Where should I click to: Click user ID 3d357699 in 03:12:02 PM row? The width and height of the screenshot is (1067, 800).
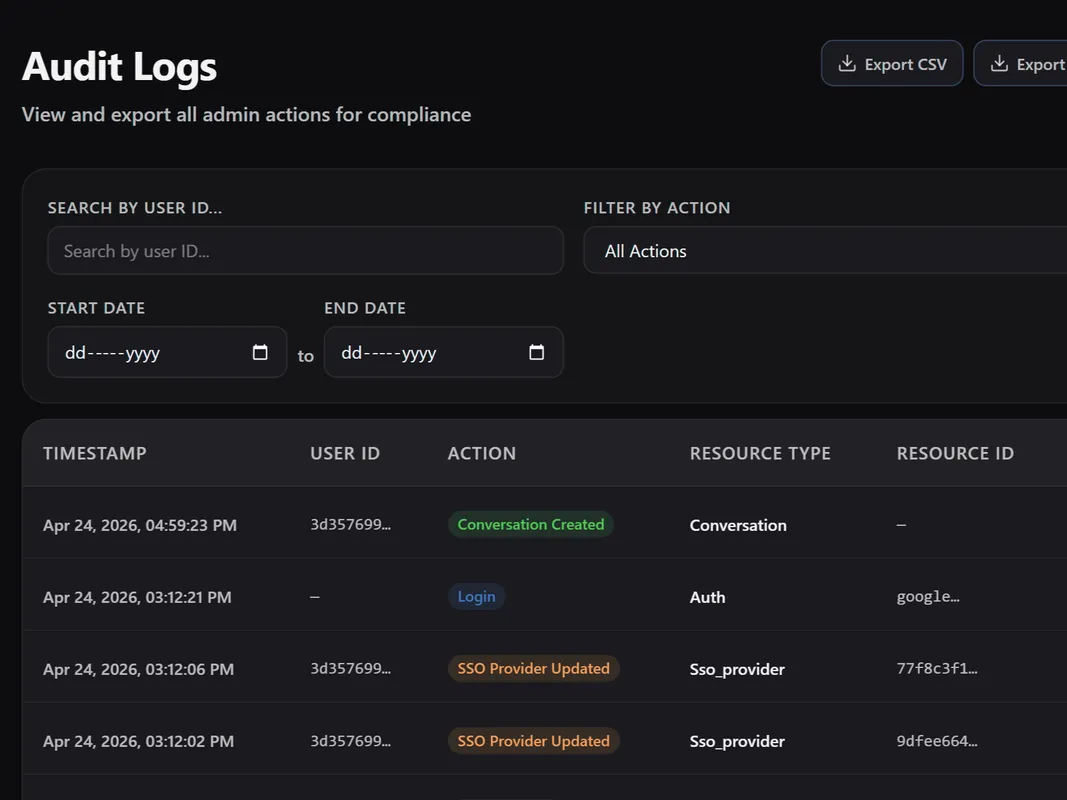[350, 741]
